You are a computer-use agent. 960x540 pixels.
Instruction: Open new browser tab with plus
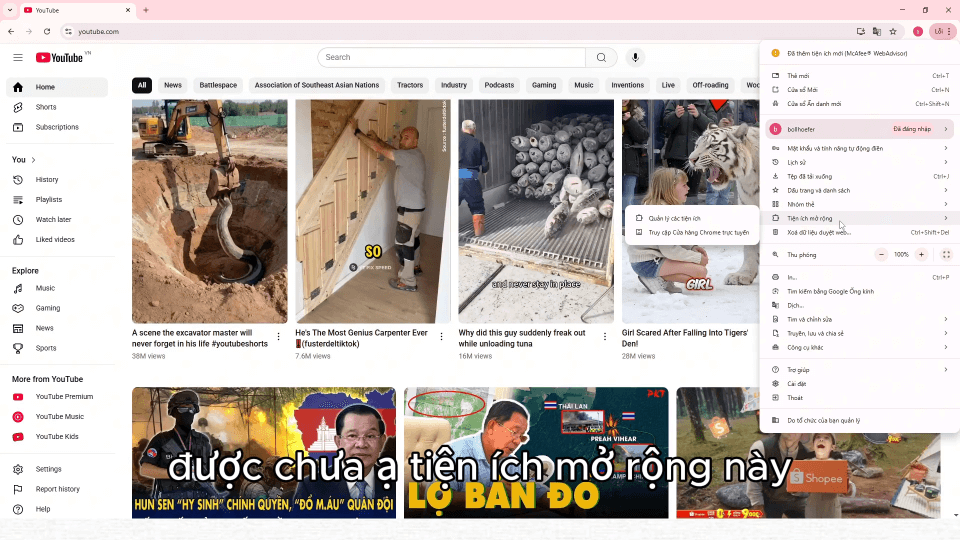pyautogui.click(x=146, y=10)
